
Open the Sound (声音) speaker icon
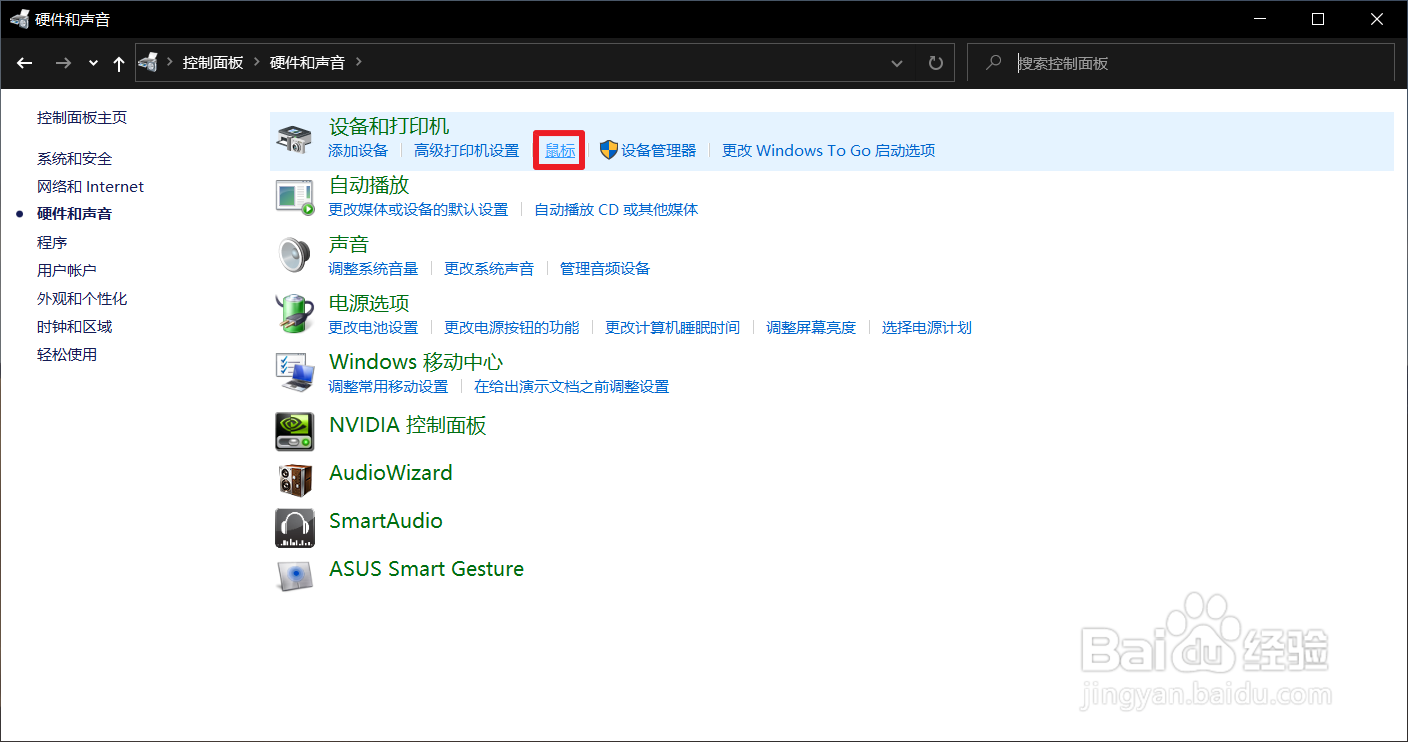pyautogui.click(x=295, y=256)
